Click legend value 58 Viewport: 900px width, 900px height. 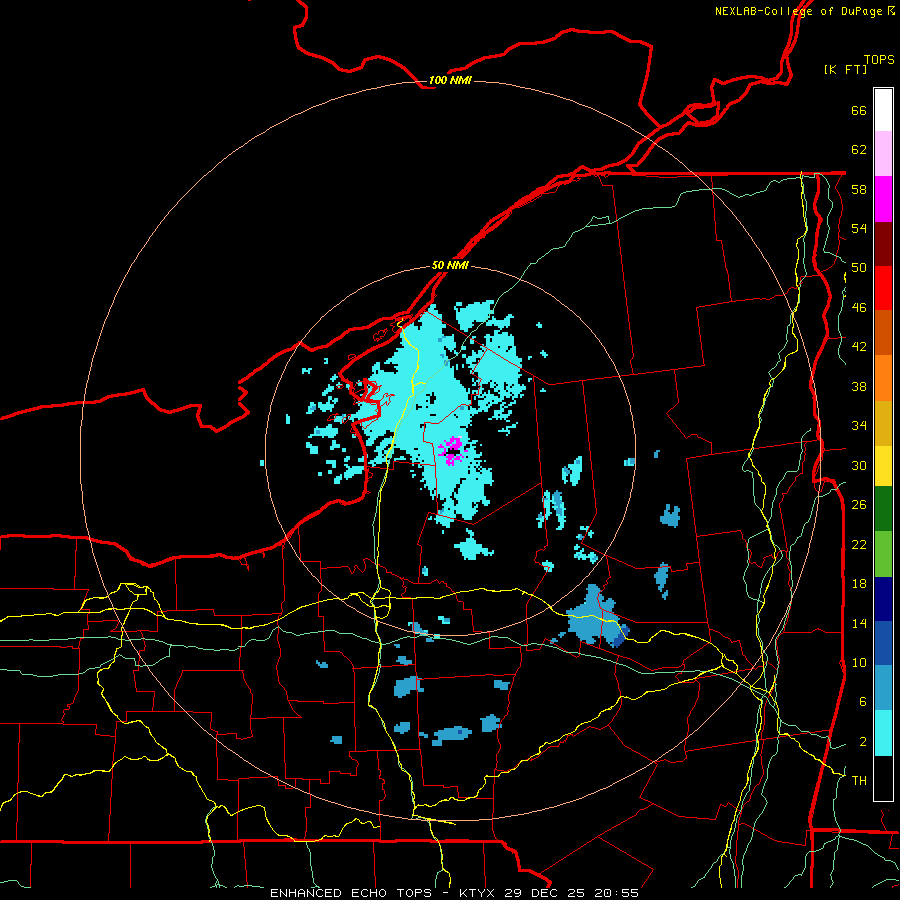tap(859, 189)
